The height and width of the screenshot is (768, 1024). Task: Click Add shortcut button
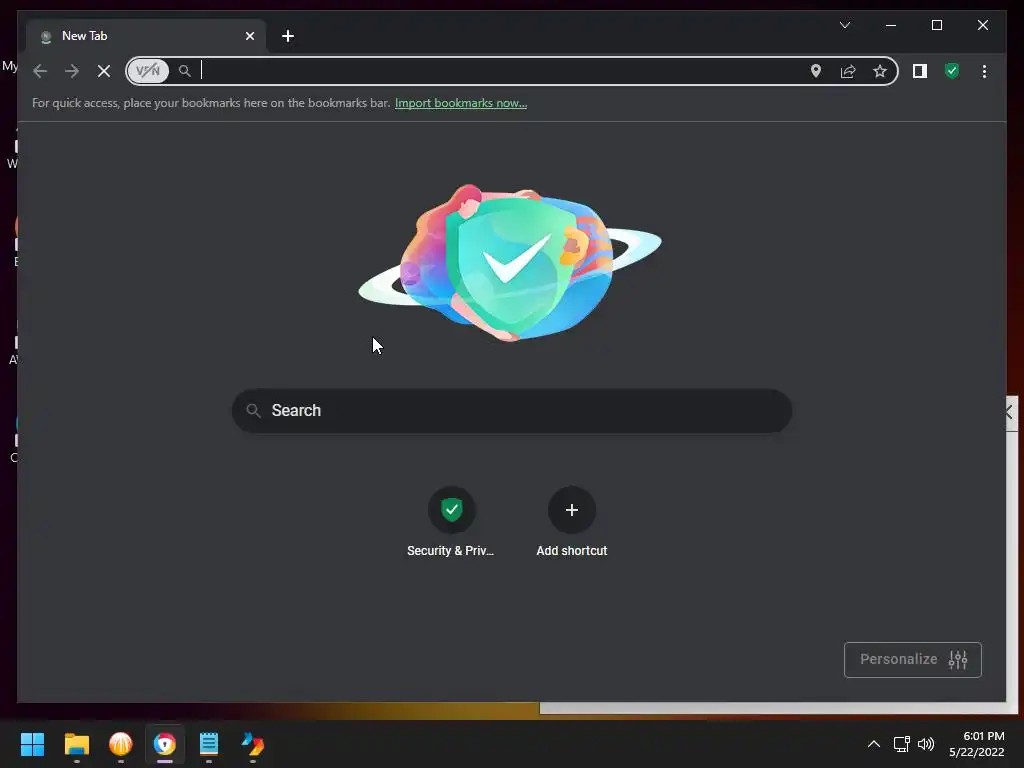point(571,522)
